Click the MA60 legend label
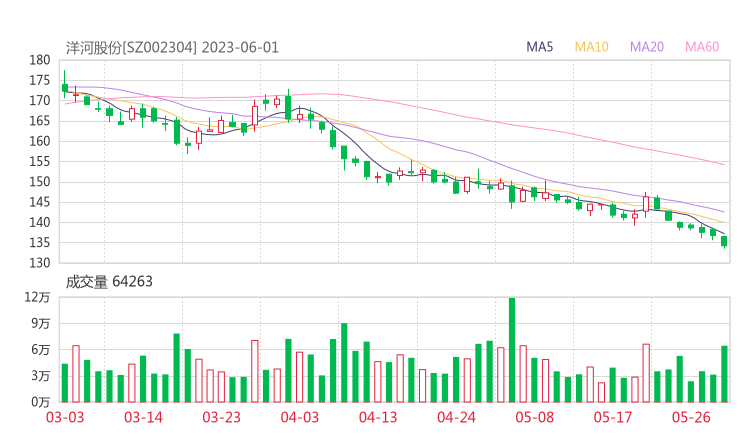740x440 pixels. [702, 47]
